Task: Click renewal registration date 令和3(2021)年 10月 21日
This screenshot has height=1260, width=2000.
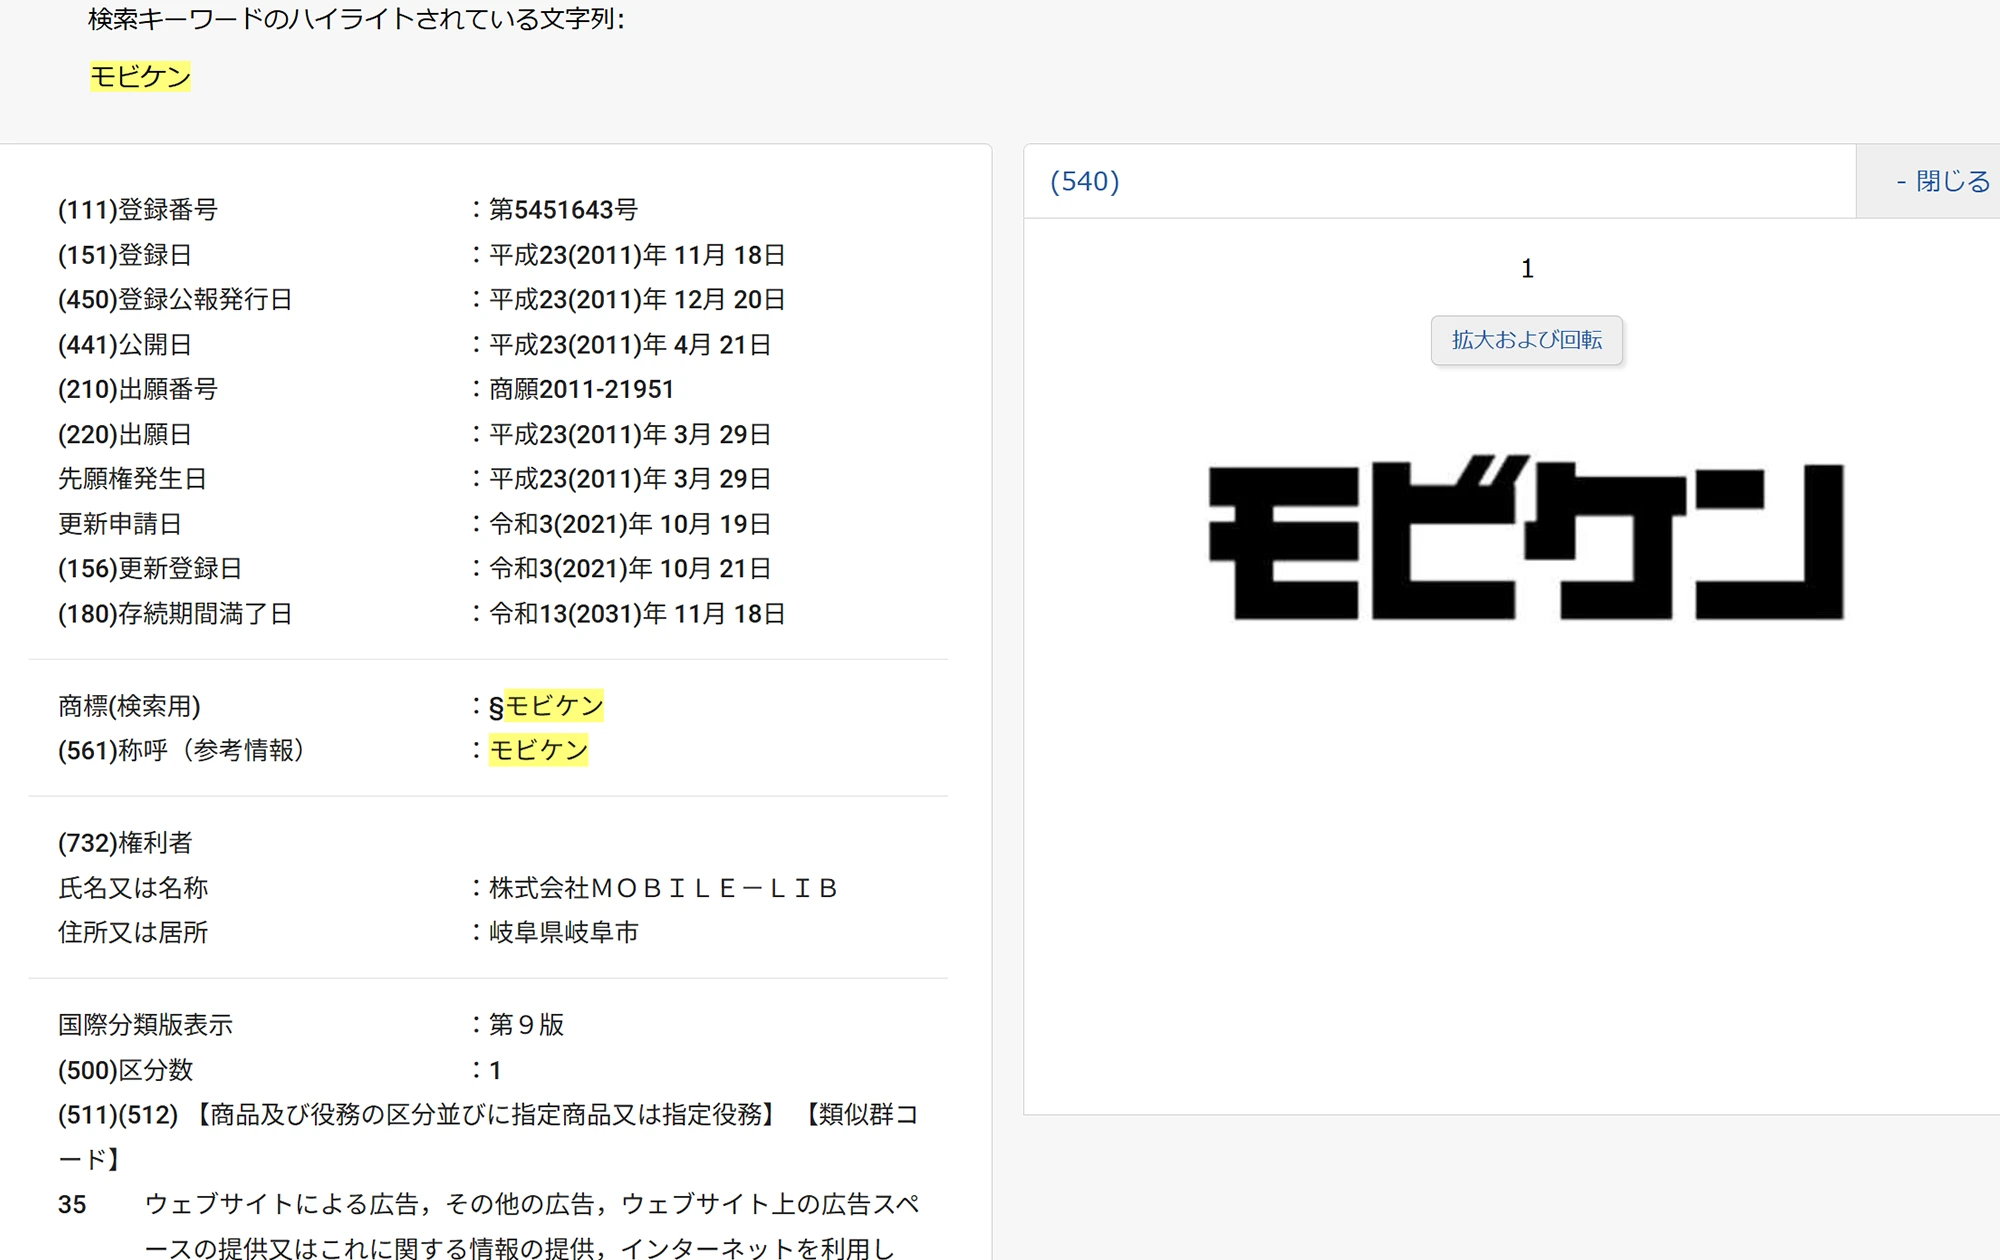Action: click(630, 568)
